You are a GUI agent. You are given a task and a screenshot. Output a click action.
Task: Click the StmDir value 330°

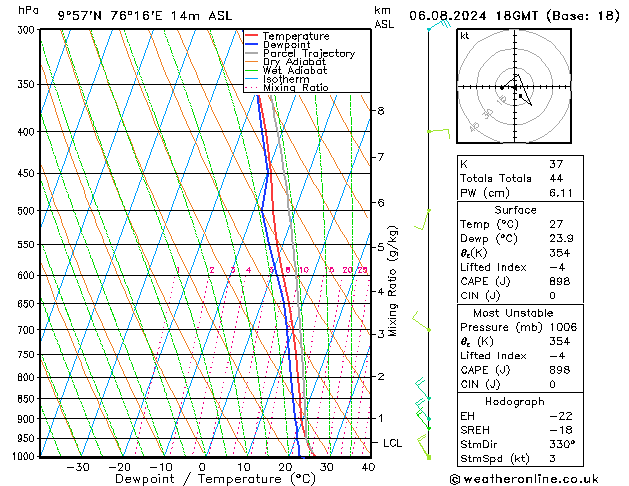coord(562,444)
